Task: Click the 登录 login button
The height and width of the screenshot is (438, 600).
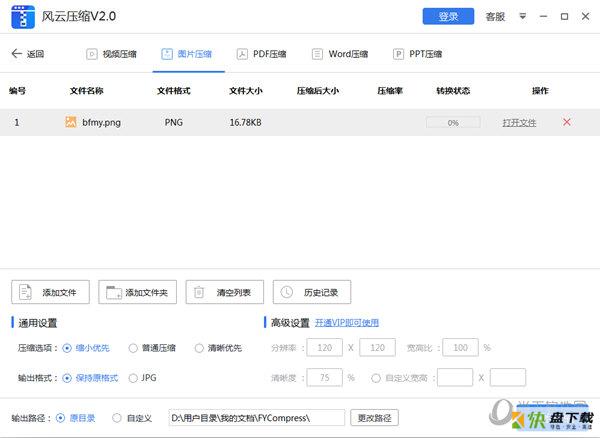Action: pyautogui.click(x=448, y=16)
